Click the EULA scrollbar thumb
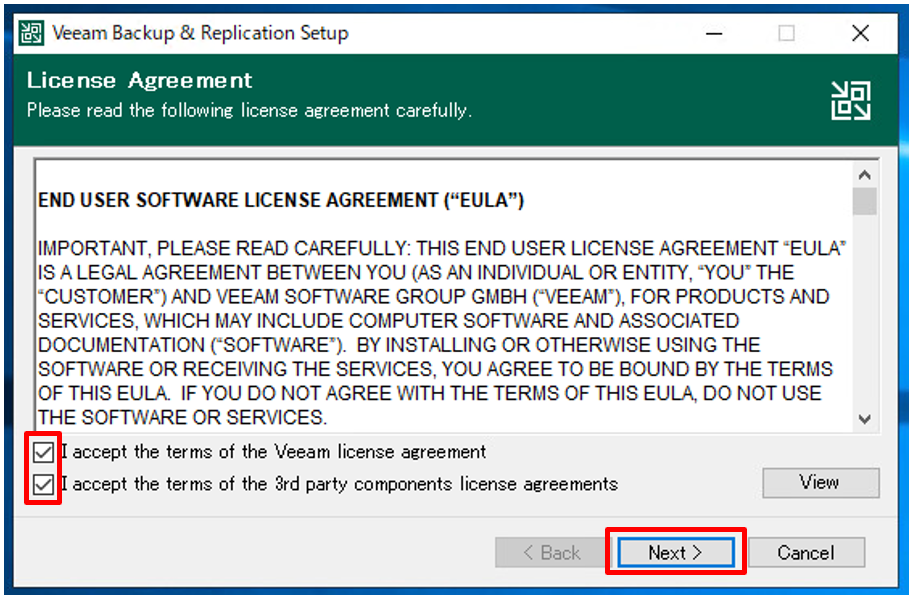 coord(864,201)
